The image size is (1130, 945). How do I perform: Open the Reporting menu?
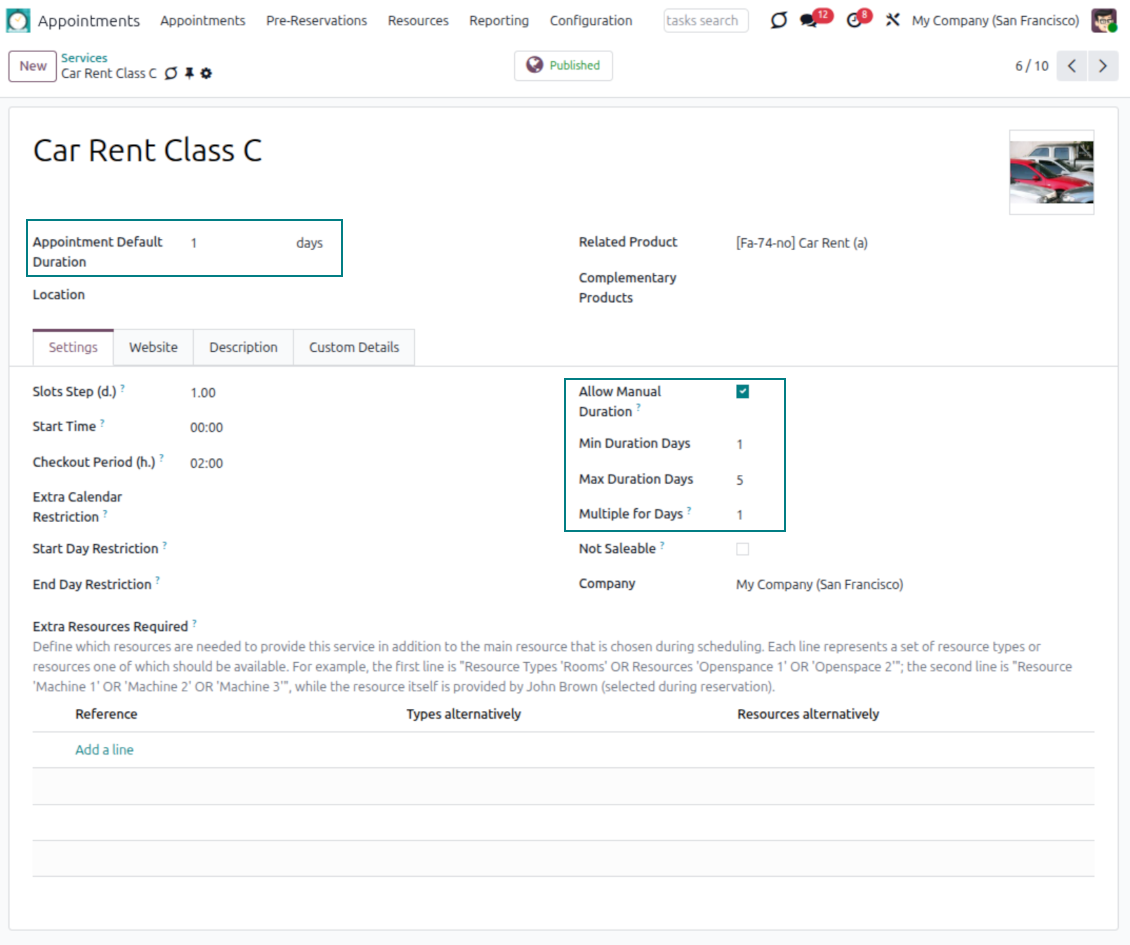[x=498, y=21]
